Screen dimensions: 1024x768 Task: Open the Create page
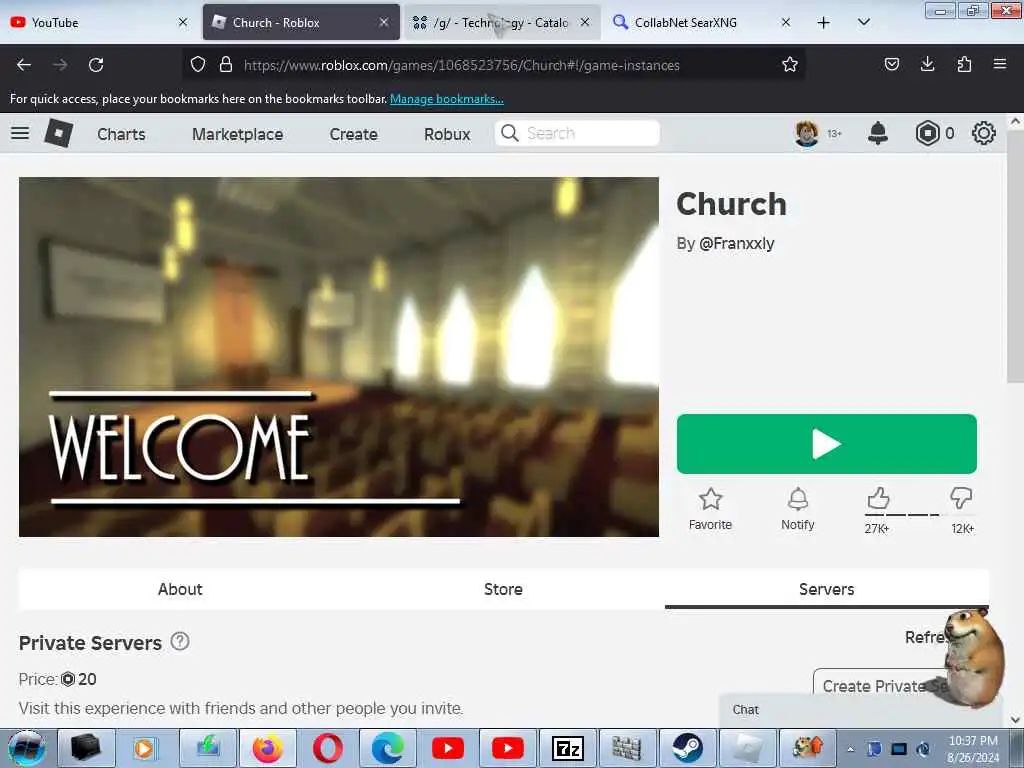click(x=353, y=134)
